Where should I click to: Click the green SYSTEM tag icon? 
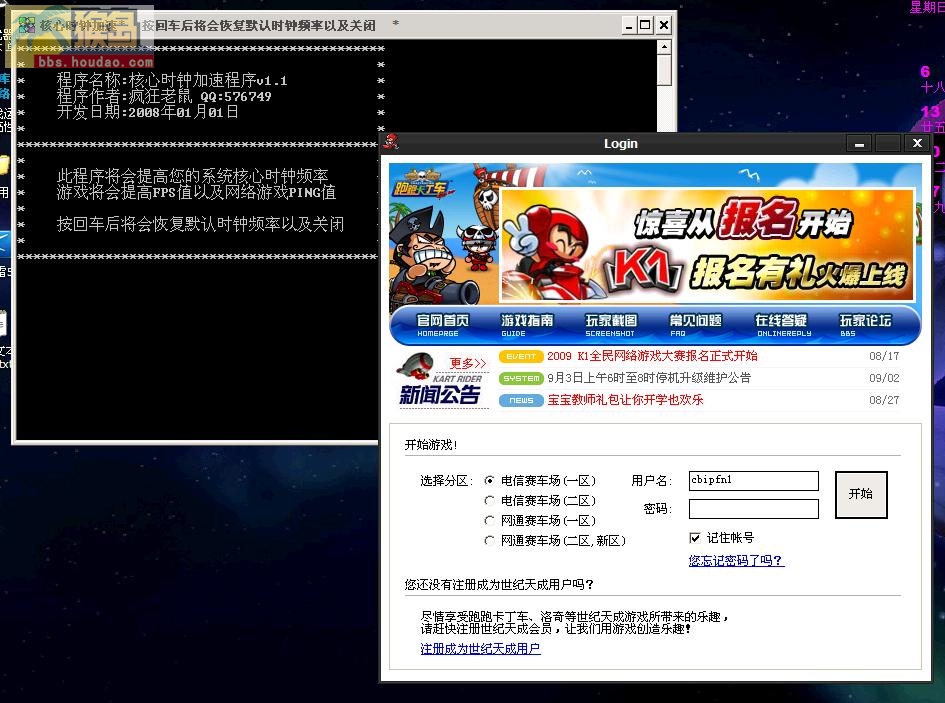(521, 379)
